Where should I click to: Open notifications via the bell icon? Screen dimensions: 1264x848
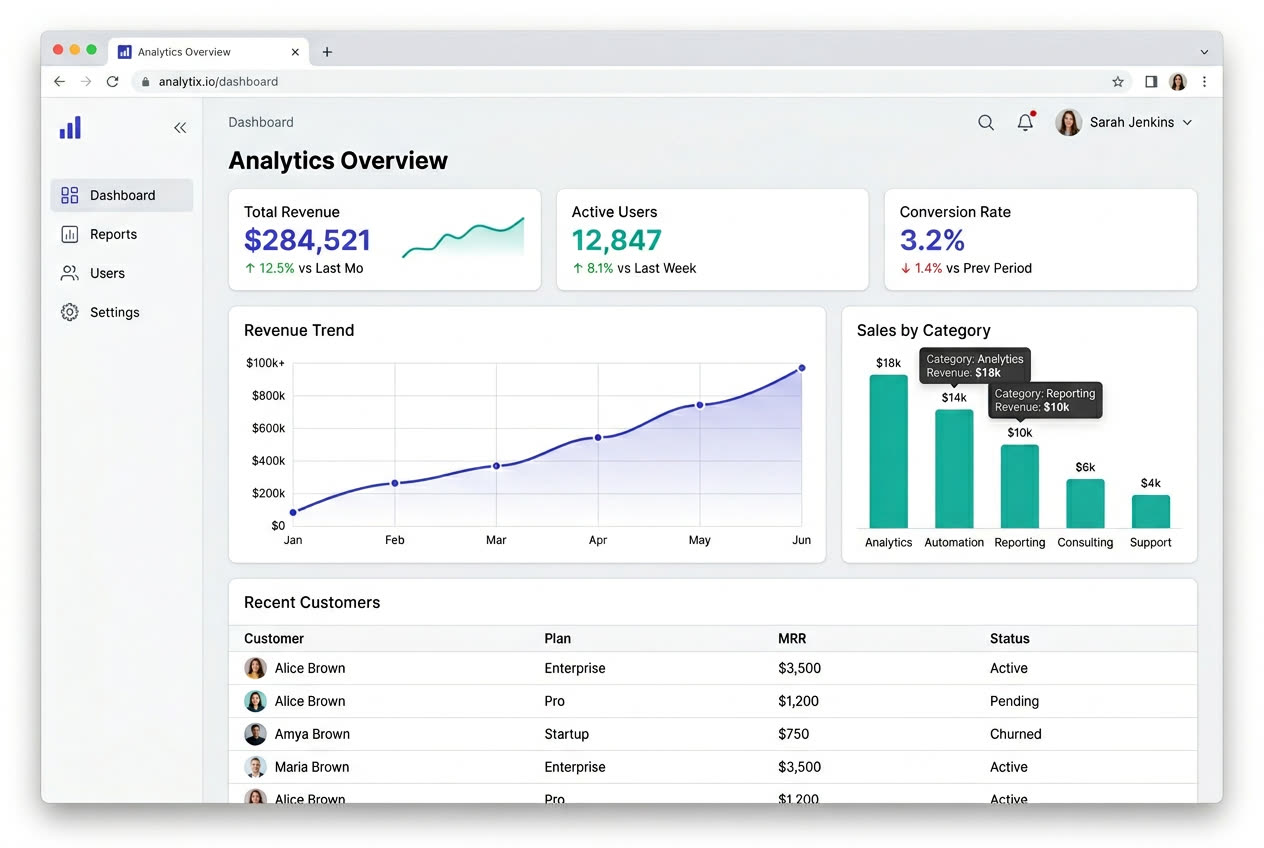[1024, 122]
